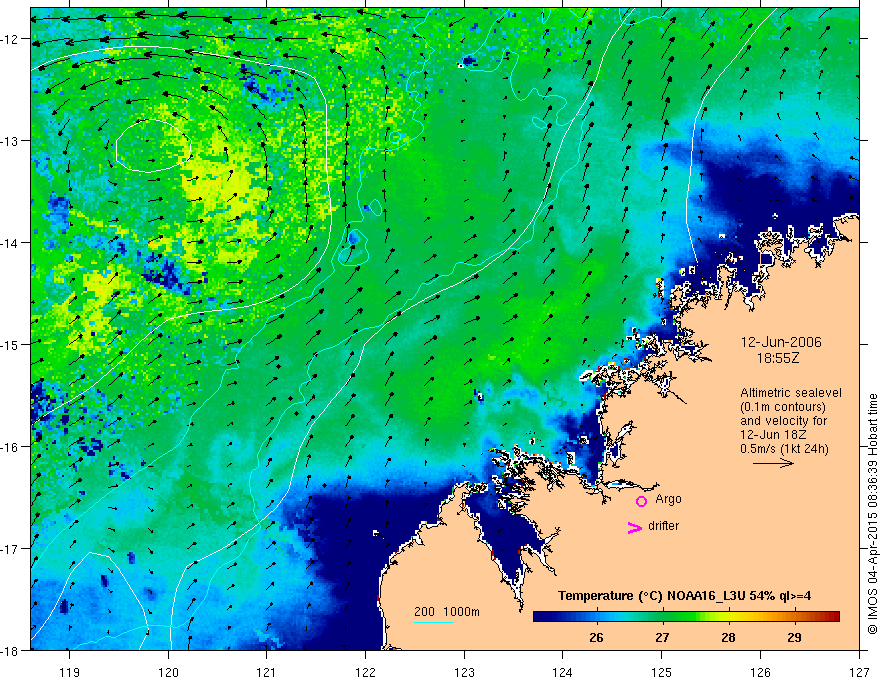Click the '120' longitude axis label
The height and width of the screenshot is (680, 880).
pyautogui.click(x=168, y=672)
